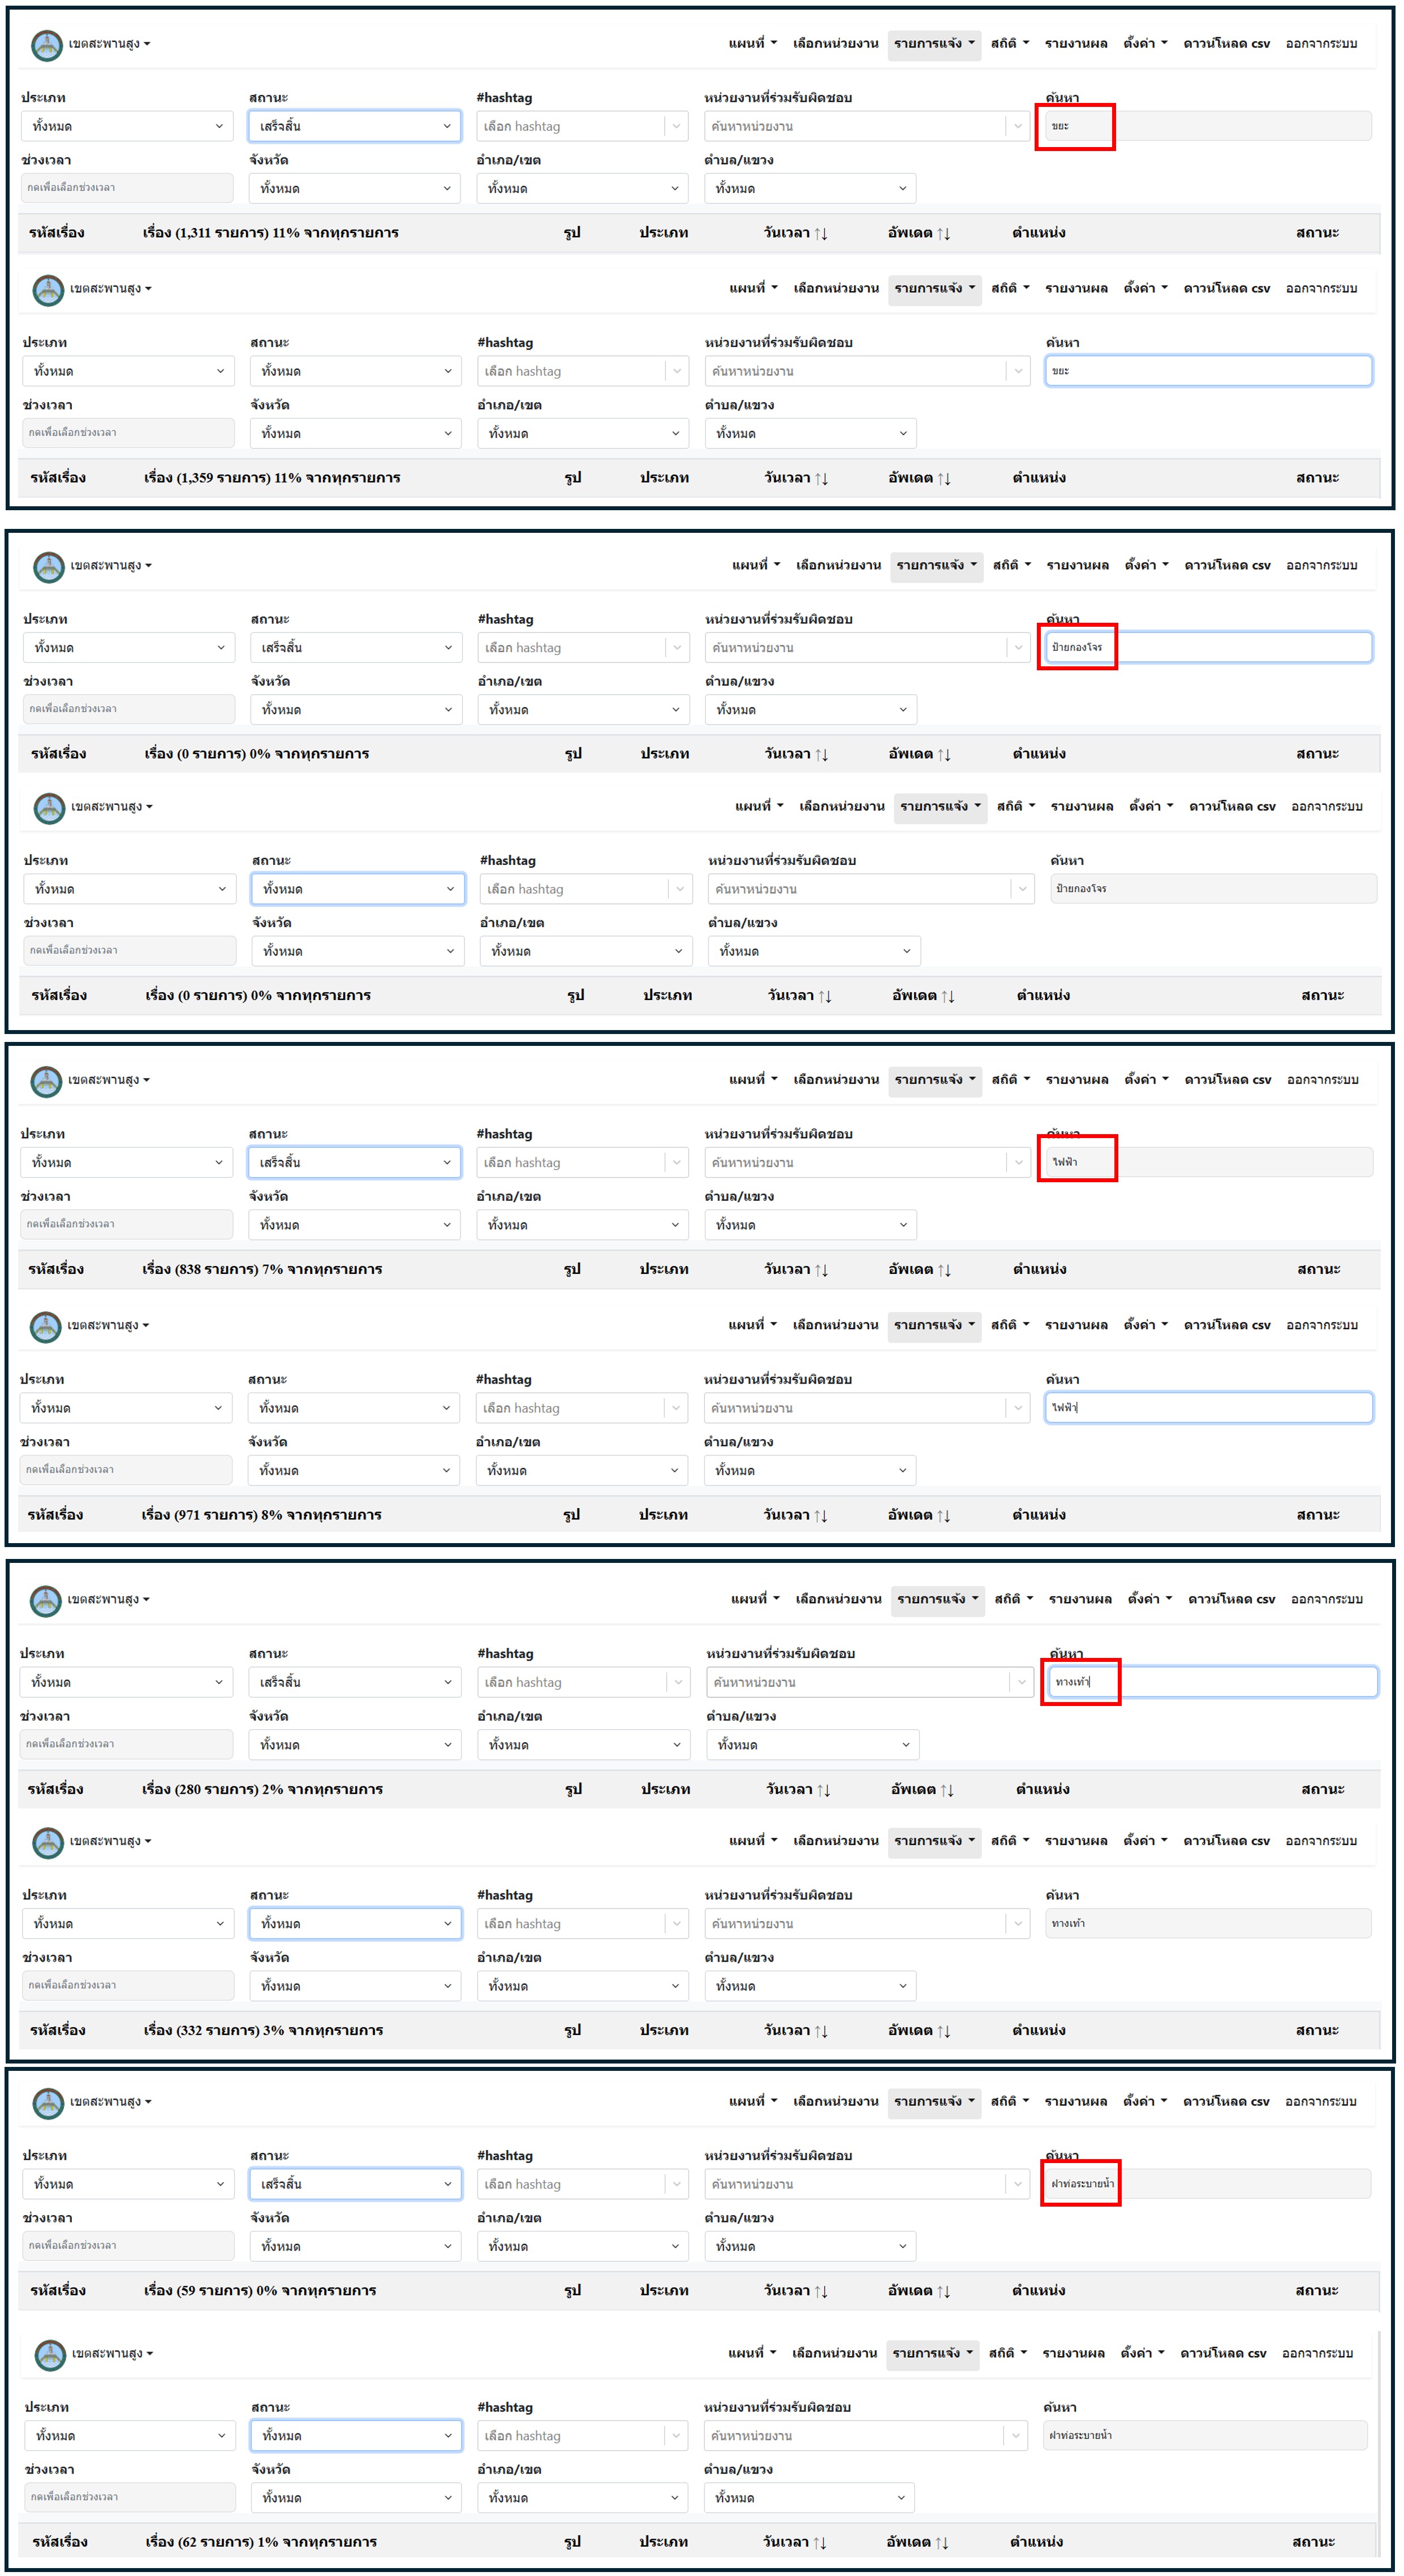Click the ฝาท่อระบายน้ำ search field in the 62 รายการ panel
This screenshot has height=2576, width=1404.
pos(1204,2435)
